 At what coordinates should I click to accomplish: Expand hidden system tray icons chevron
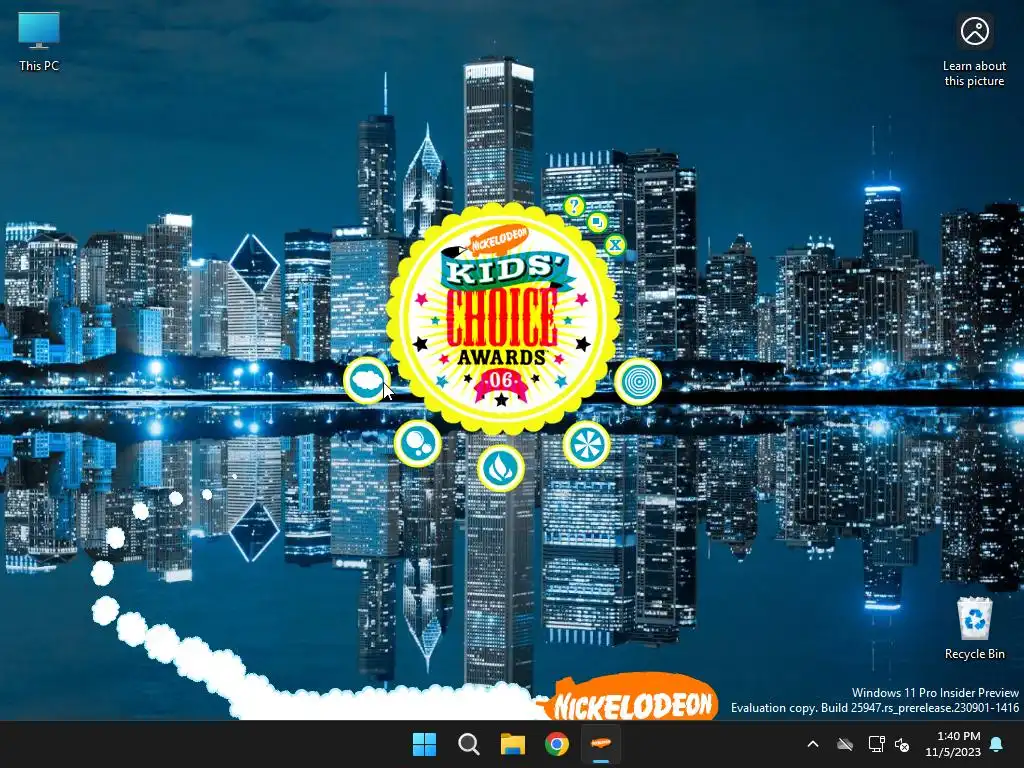tap(813, 744)
